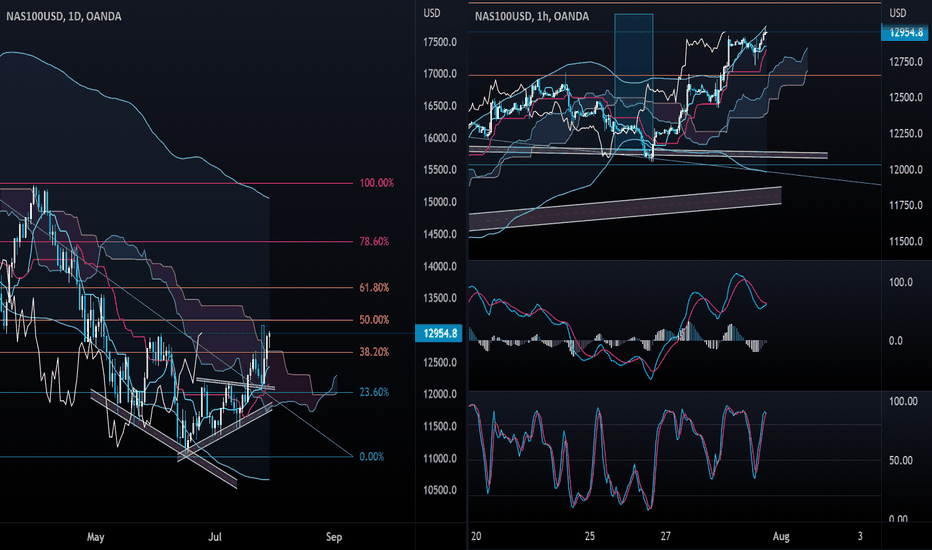Click the 100.00% Fibonacci level label
The height and width of the screenshot is (550, 932).
[376, 183]
